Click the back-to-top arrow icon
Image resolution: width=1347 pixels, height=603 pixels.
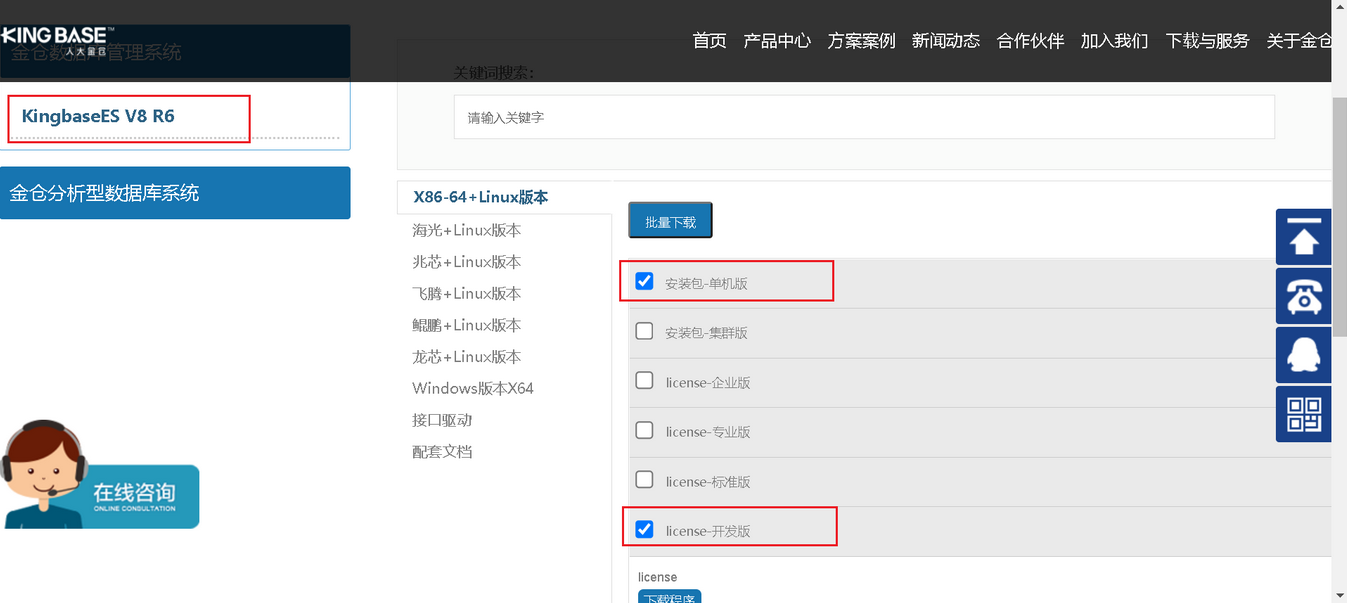coord(1303,237)
